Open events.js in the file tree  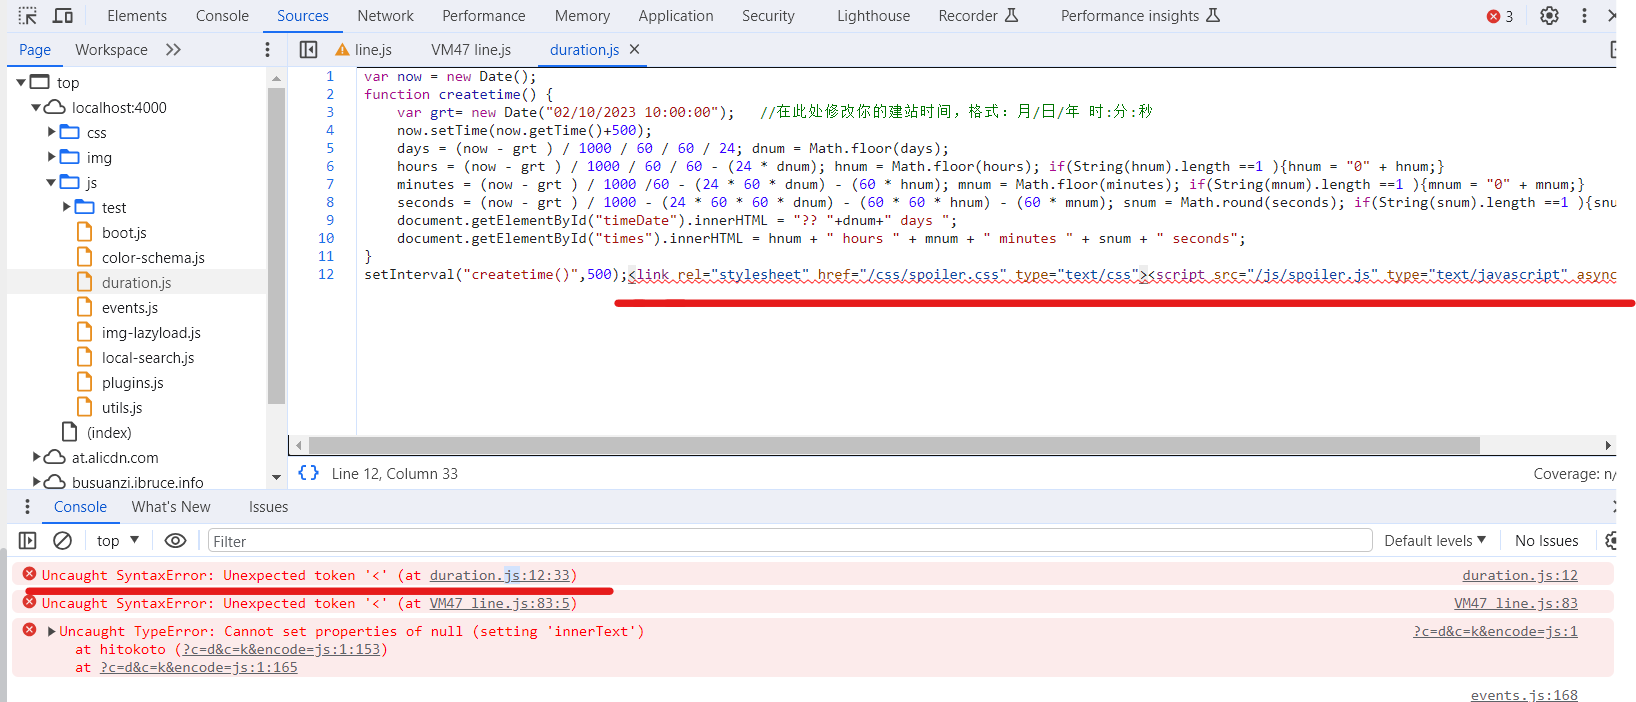(130, 308)
